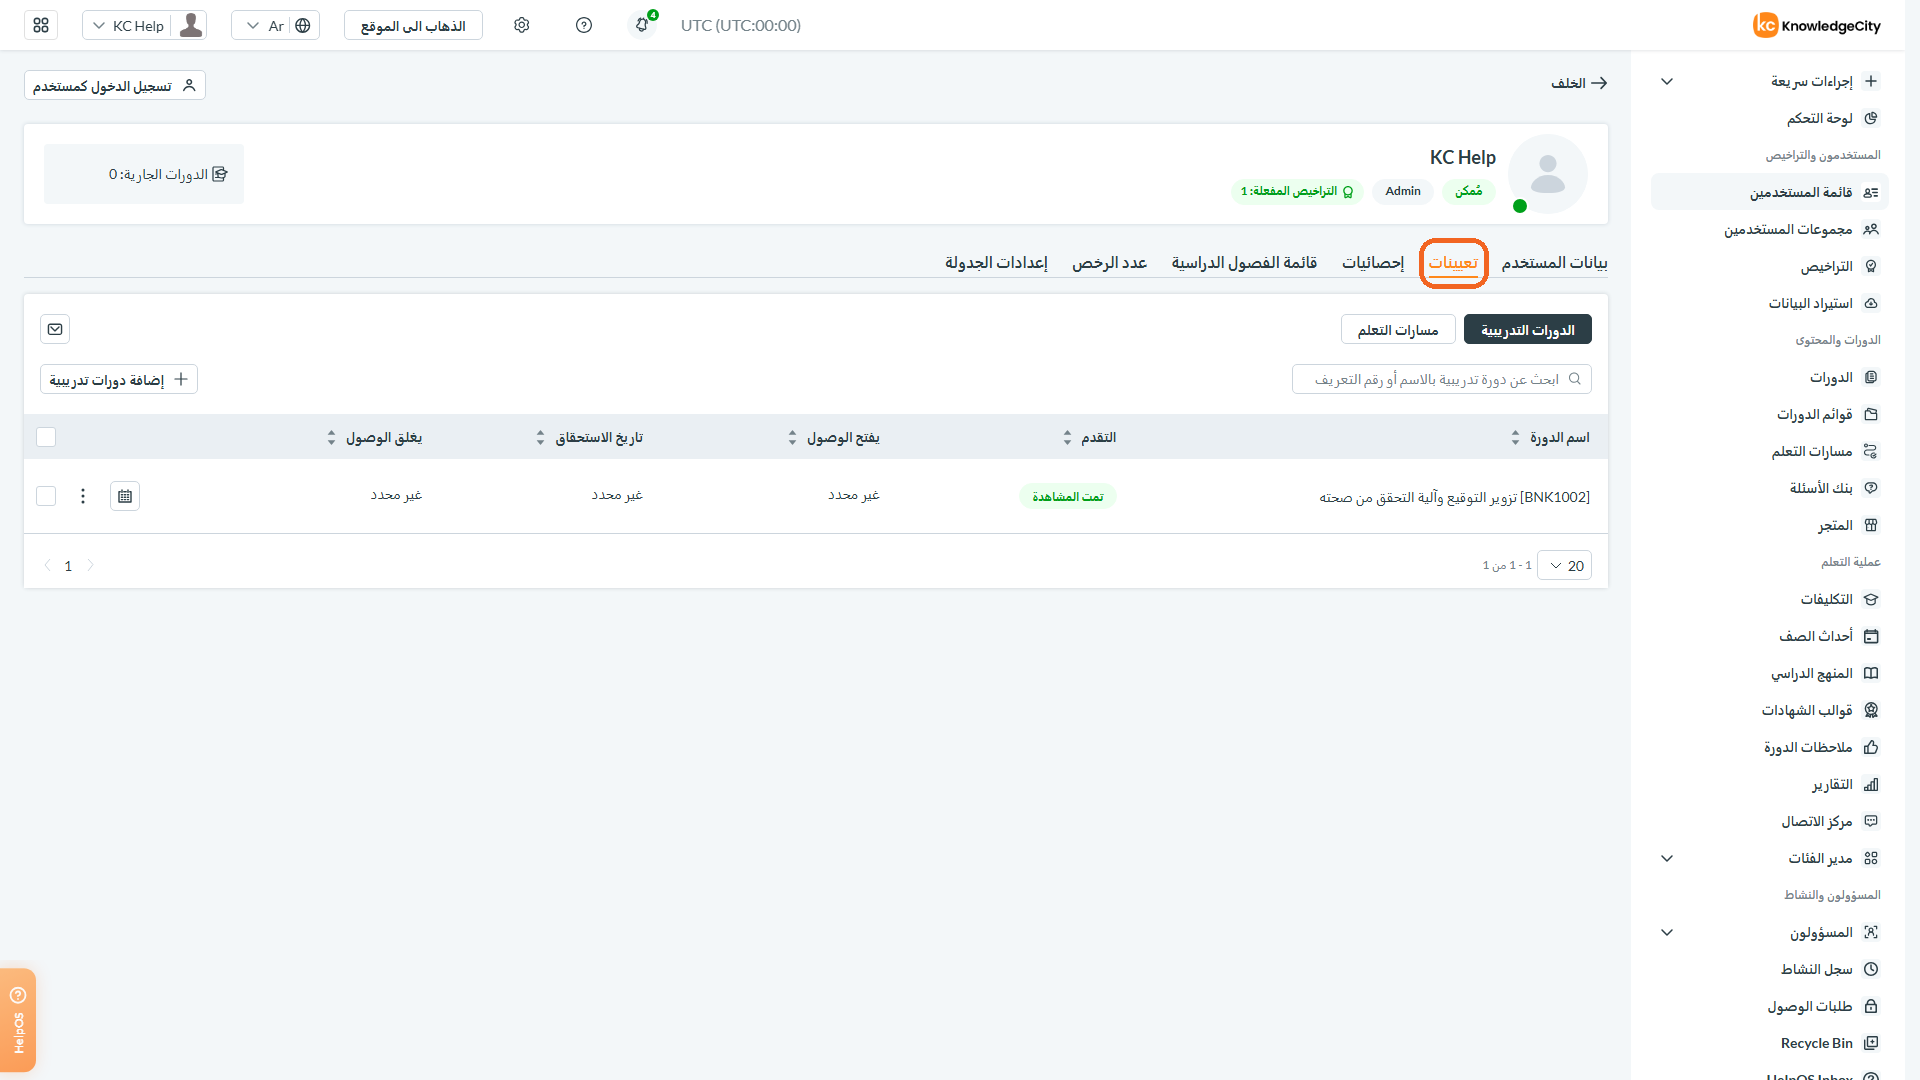
Task: Select مسارات التعلم toggle button
Action: pos(1398,329)
